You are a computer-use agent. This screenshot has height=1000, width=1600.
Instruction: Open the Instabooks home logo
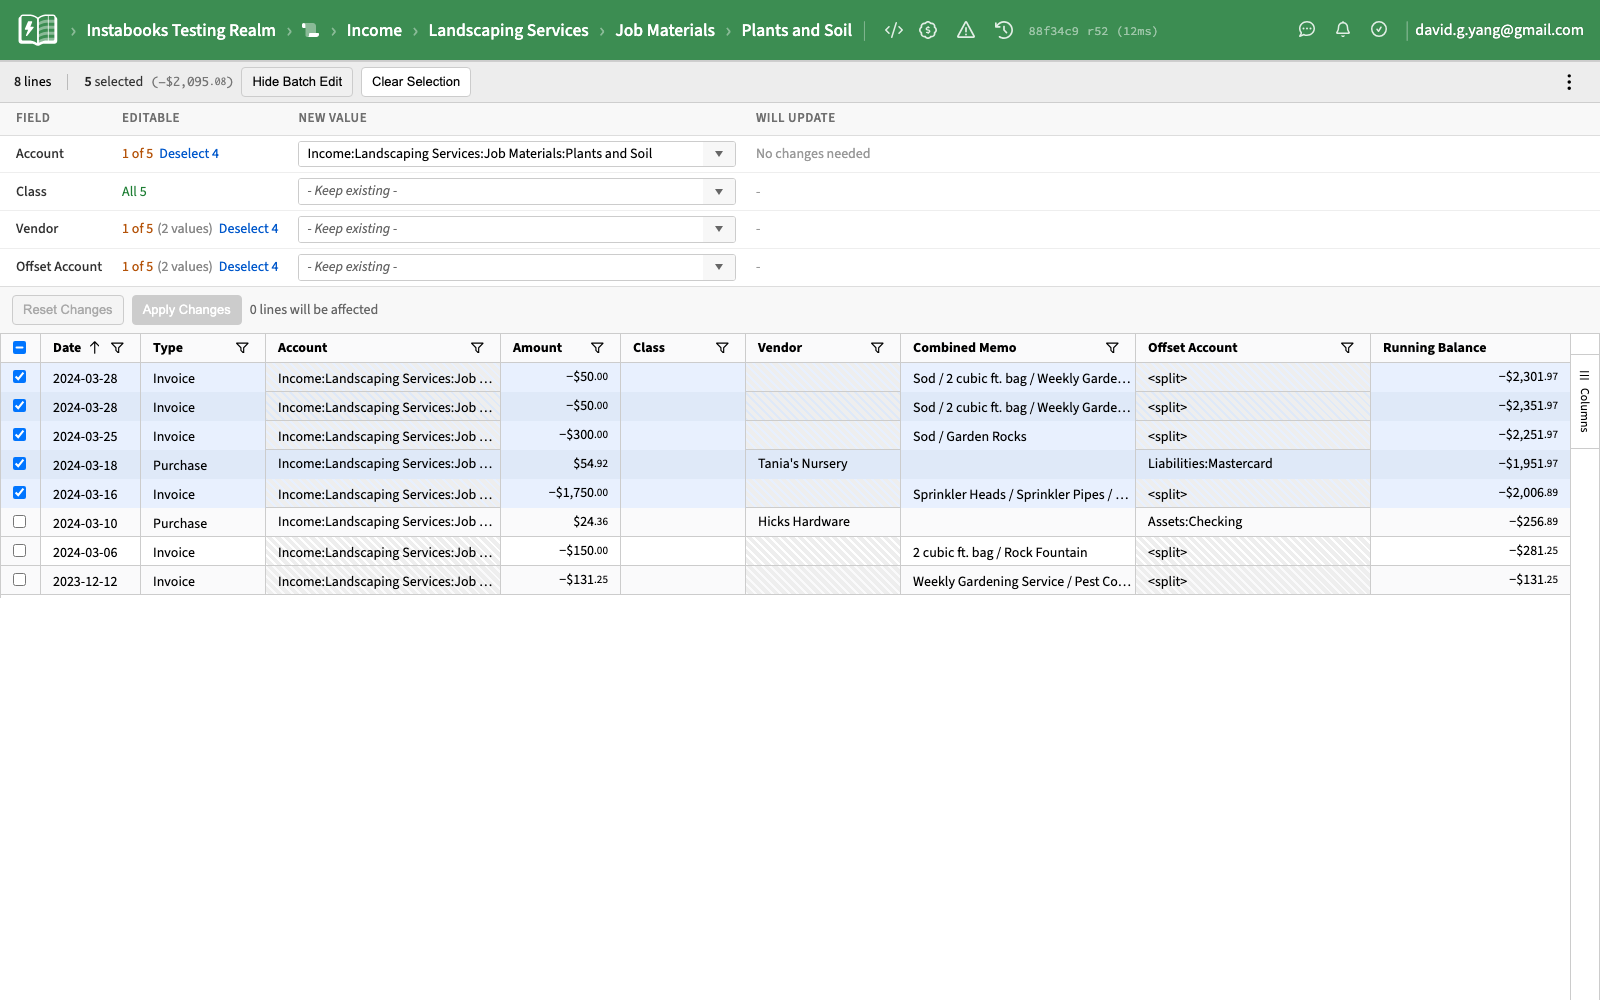(x=38, y=30)
